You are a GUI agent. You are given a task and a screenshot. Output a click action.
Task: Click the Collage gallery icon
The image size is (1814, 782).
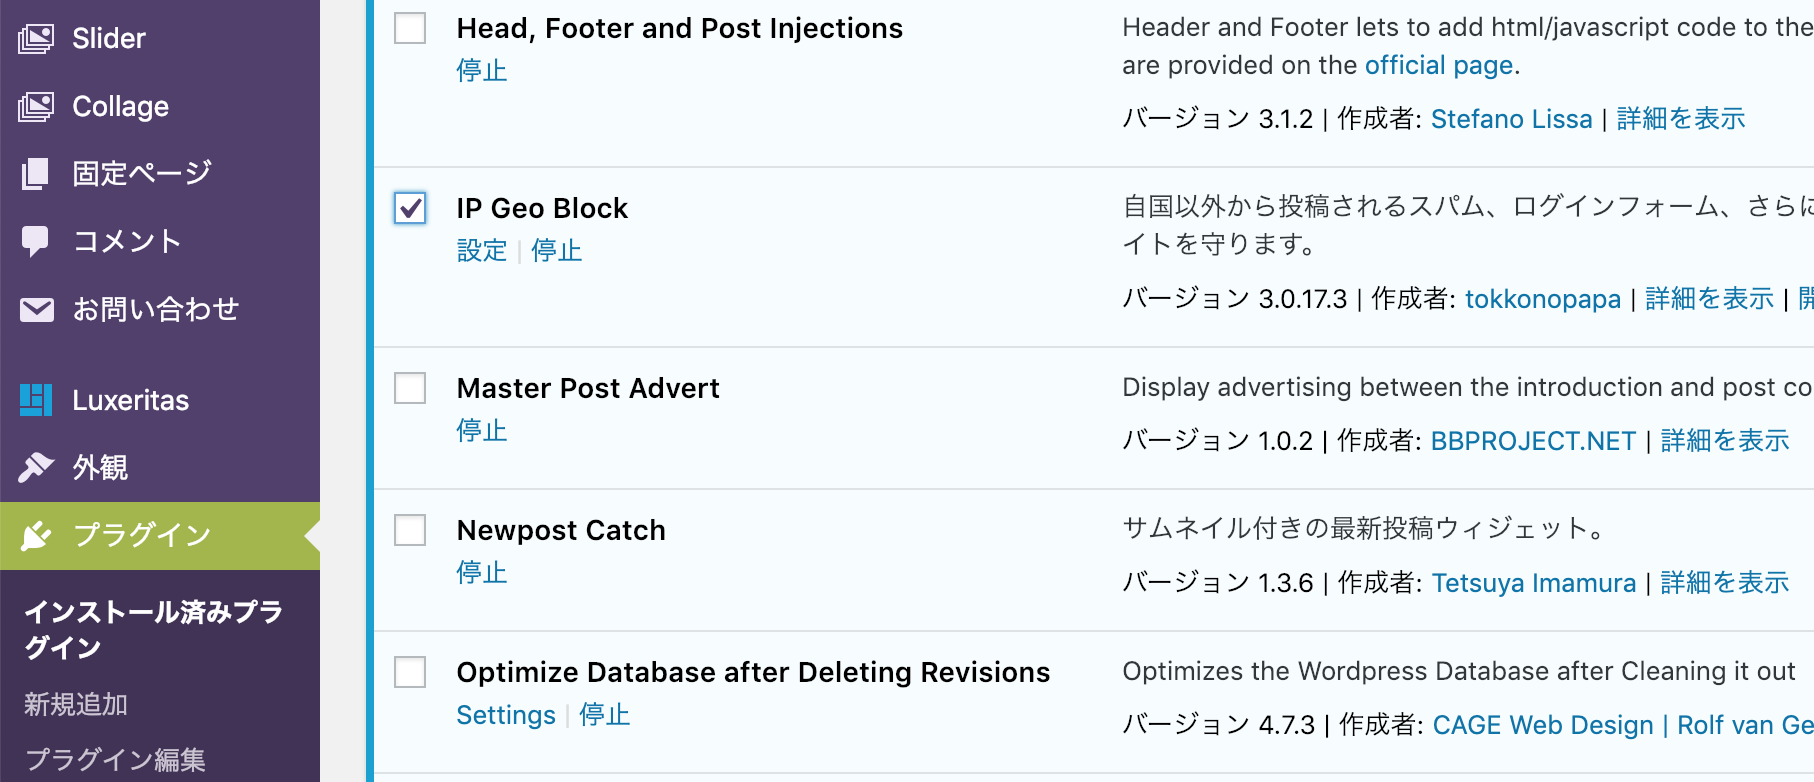pos(36,107)
